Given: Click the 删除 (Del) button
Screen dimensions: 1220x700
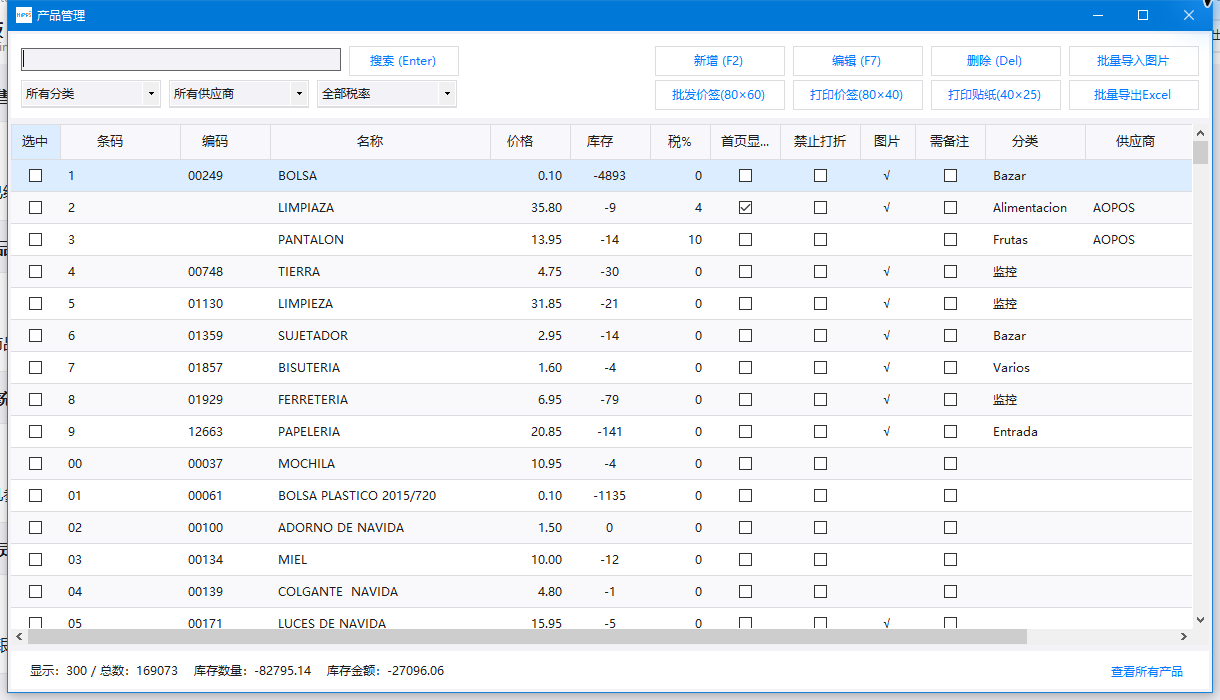Looking at the screenshot, I should pos(995,61).
